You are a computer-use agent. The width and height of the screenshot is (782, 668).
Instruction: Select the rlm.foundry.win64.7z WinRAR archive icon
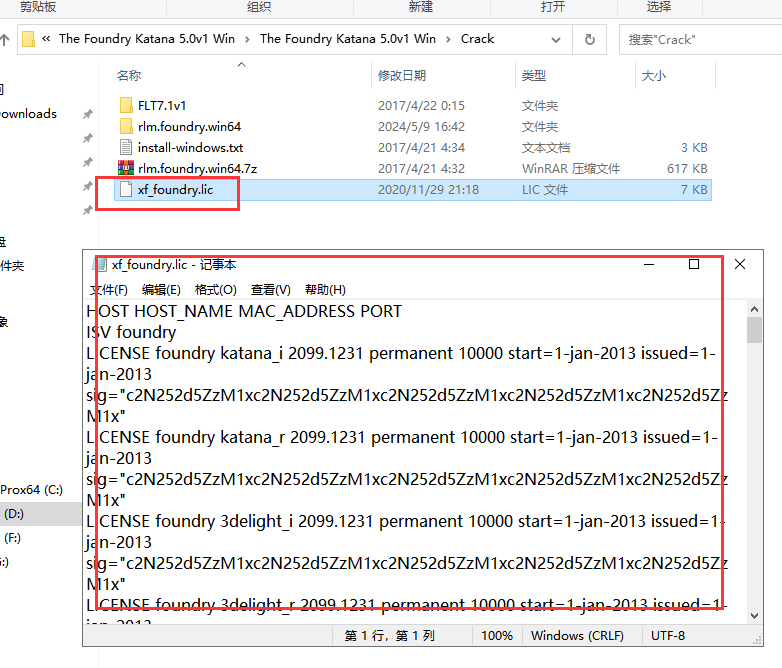click(x=126, y=168)
